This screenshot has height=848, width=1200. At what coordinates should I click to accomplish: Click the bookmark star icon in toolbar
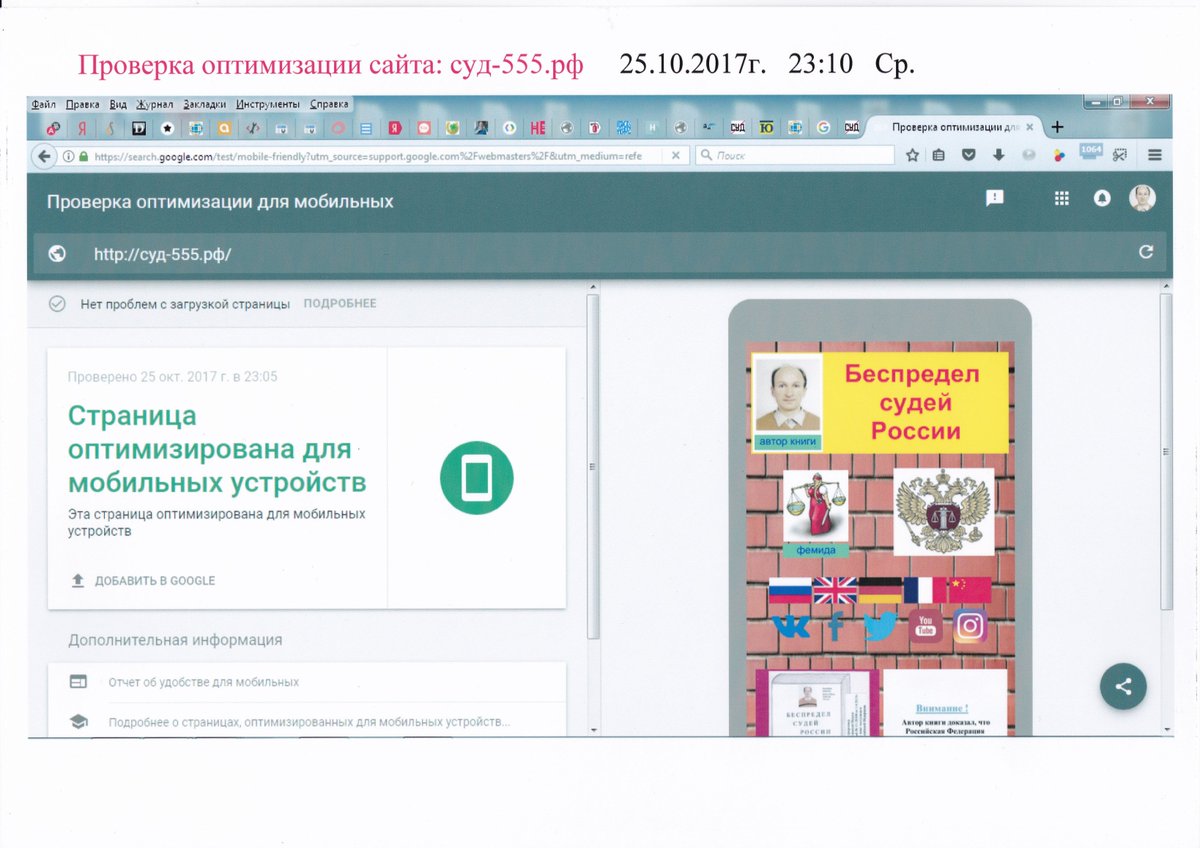912,155
